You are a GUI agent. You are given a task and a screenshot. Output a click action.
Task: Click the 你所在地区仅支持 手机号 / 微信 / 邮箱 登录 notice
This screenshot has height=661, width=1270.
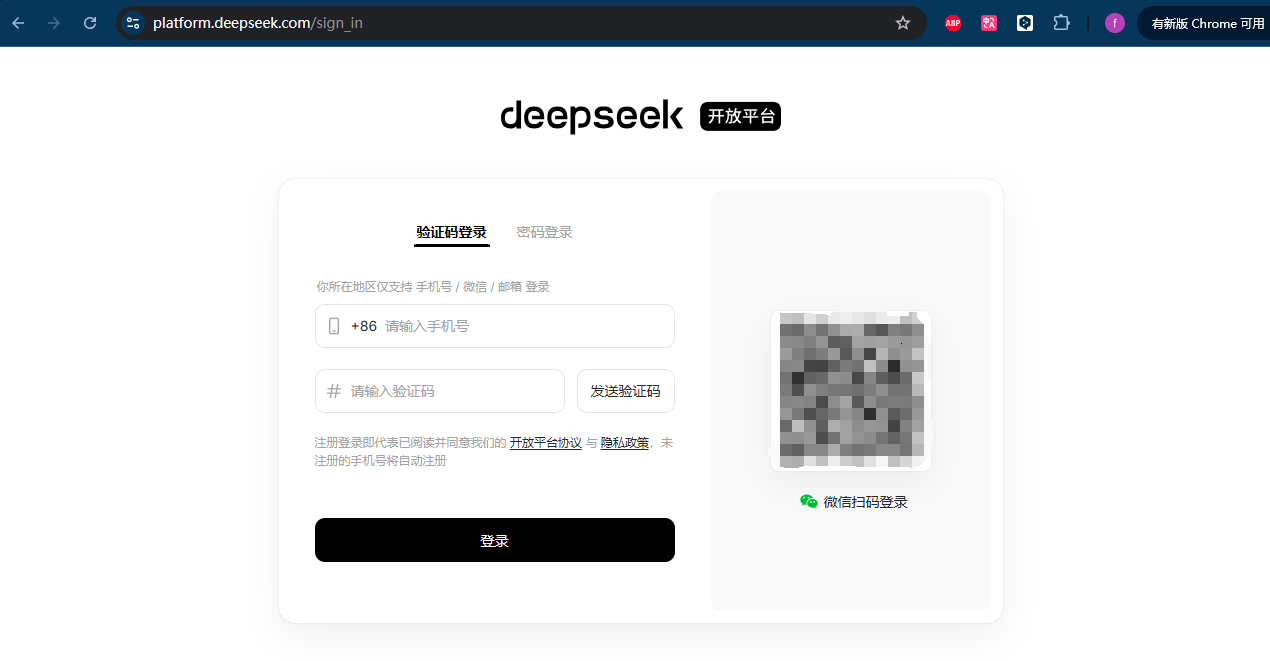[x=433, y=287]
